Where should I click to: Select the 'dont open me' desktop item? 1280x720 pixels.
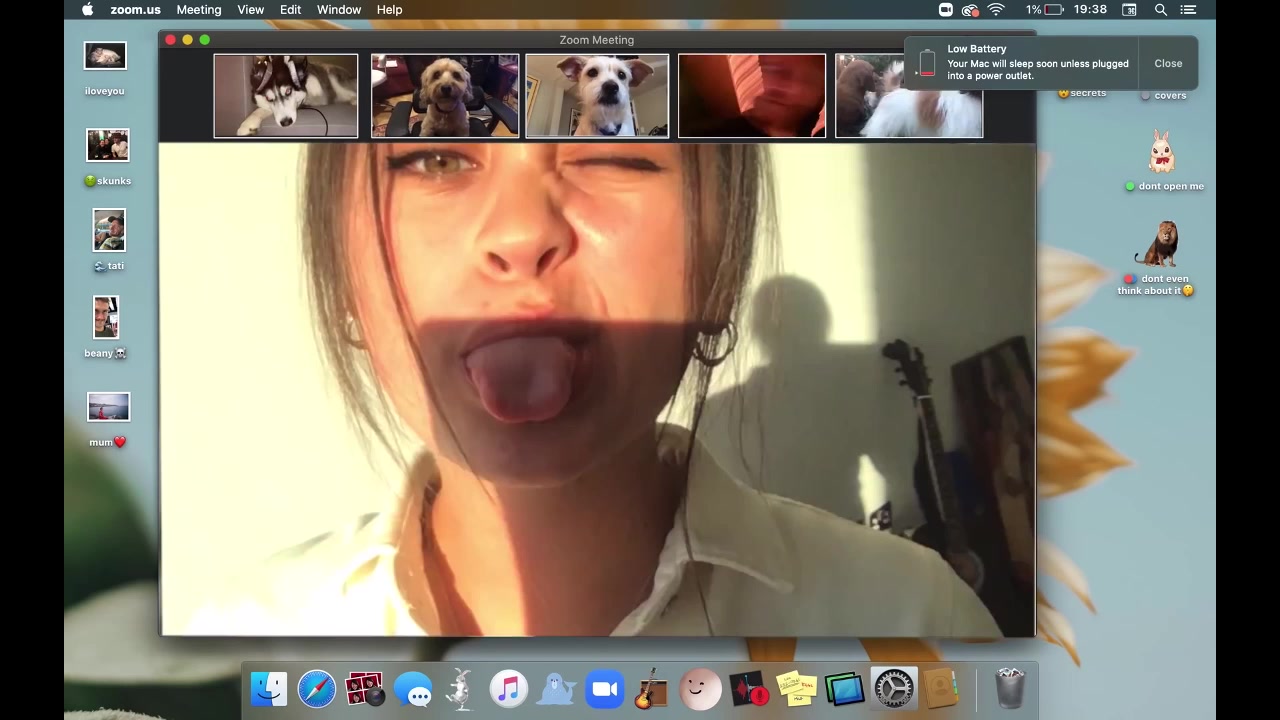1164,160
